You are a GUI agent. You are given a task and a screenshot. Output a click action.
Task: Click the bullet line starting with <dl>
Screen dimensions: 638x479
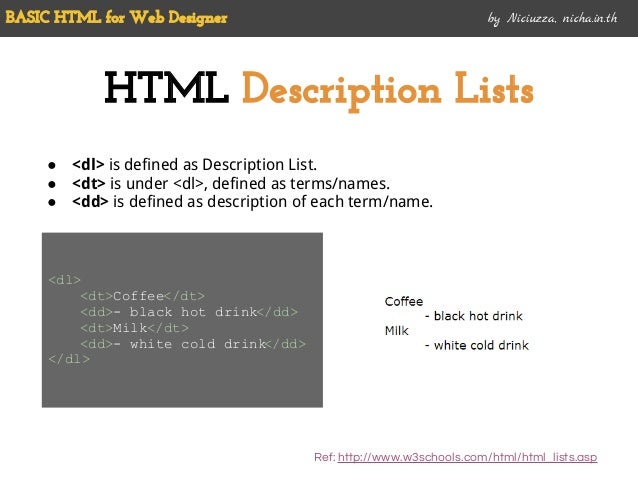pyautogui.click(x=194, y=165)
